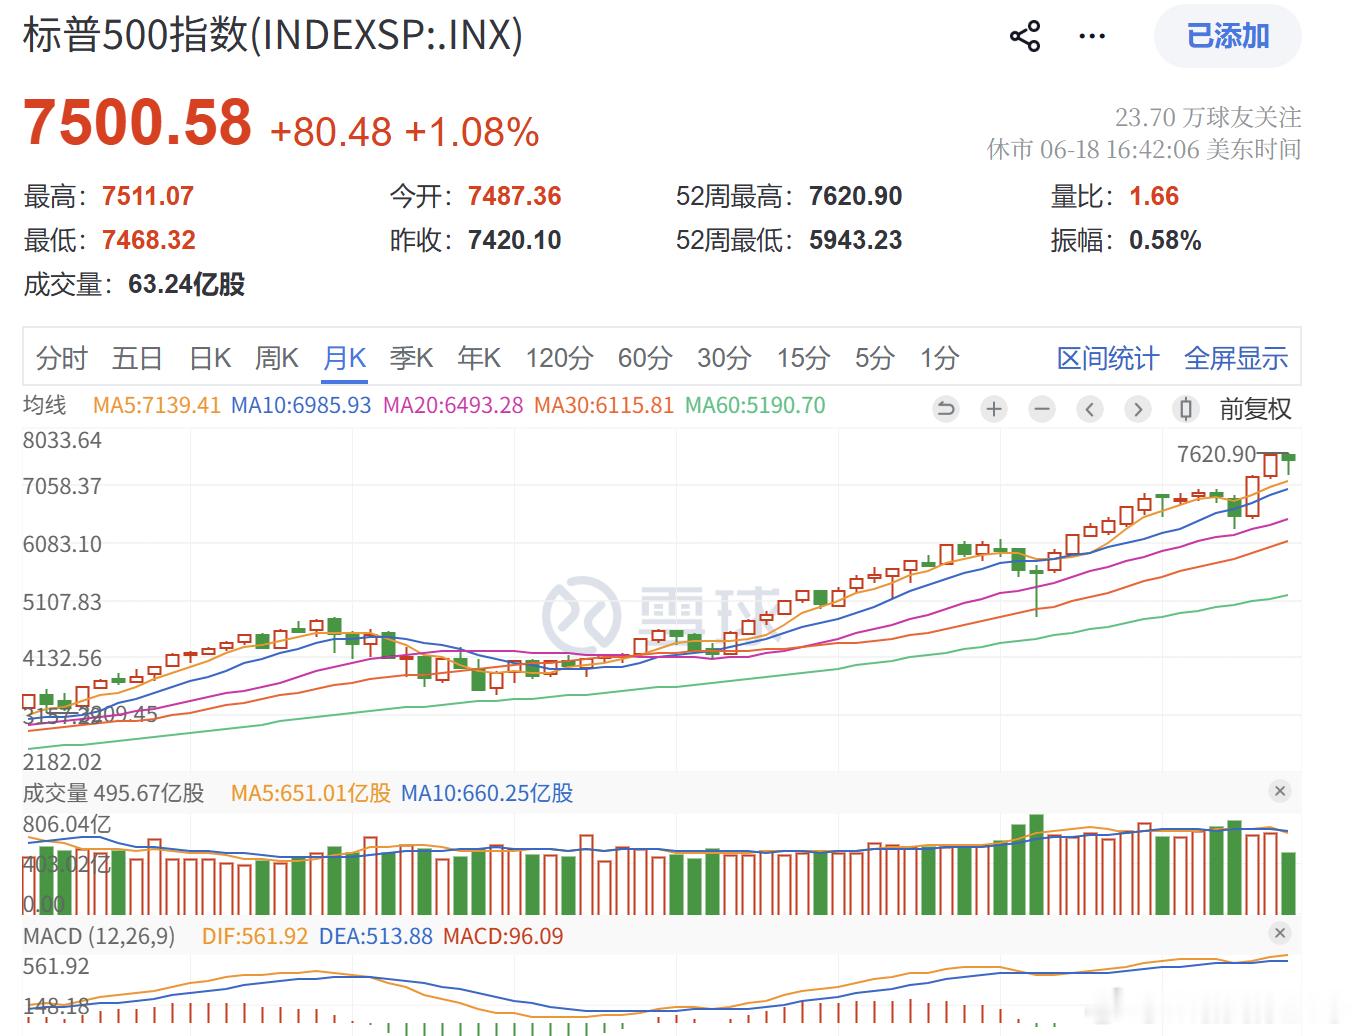Select the 月K chart tab

345,358
